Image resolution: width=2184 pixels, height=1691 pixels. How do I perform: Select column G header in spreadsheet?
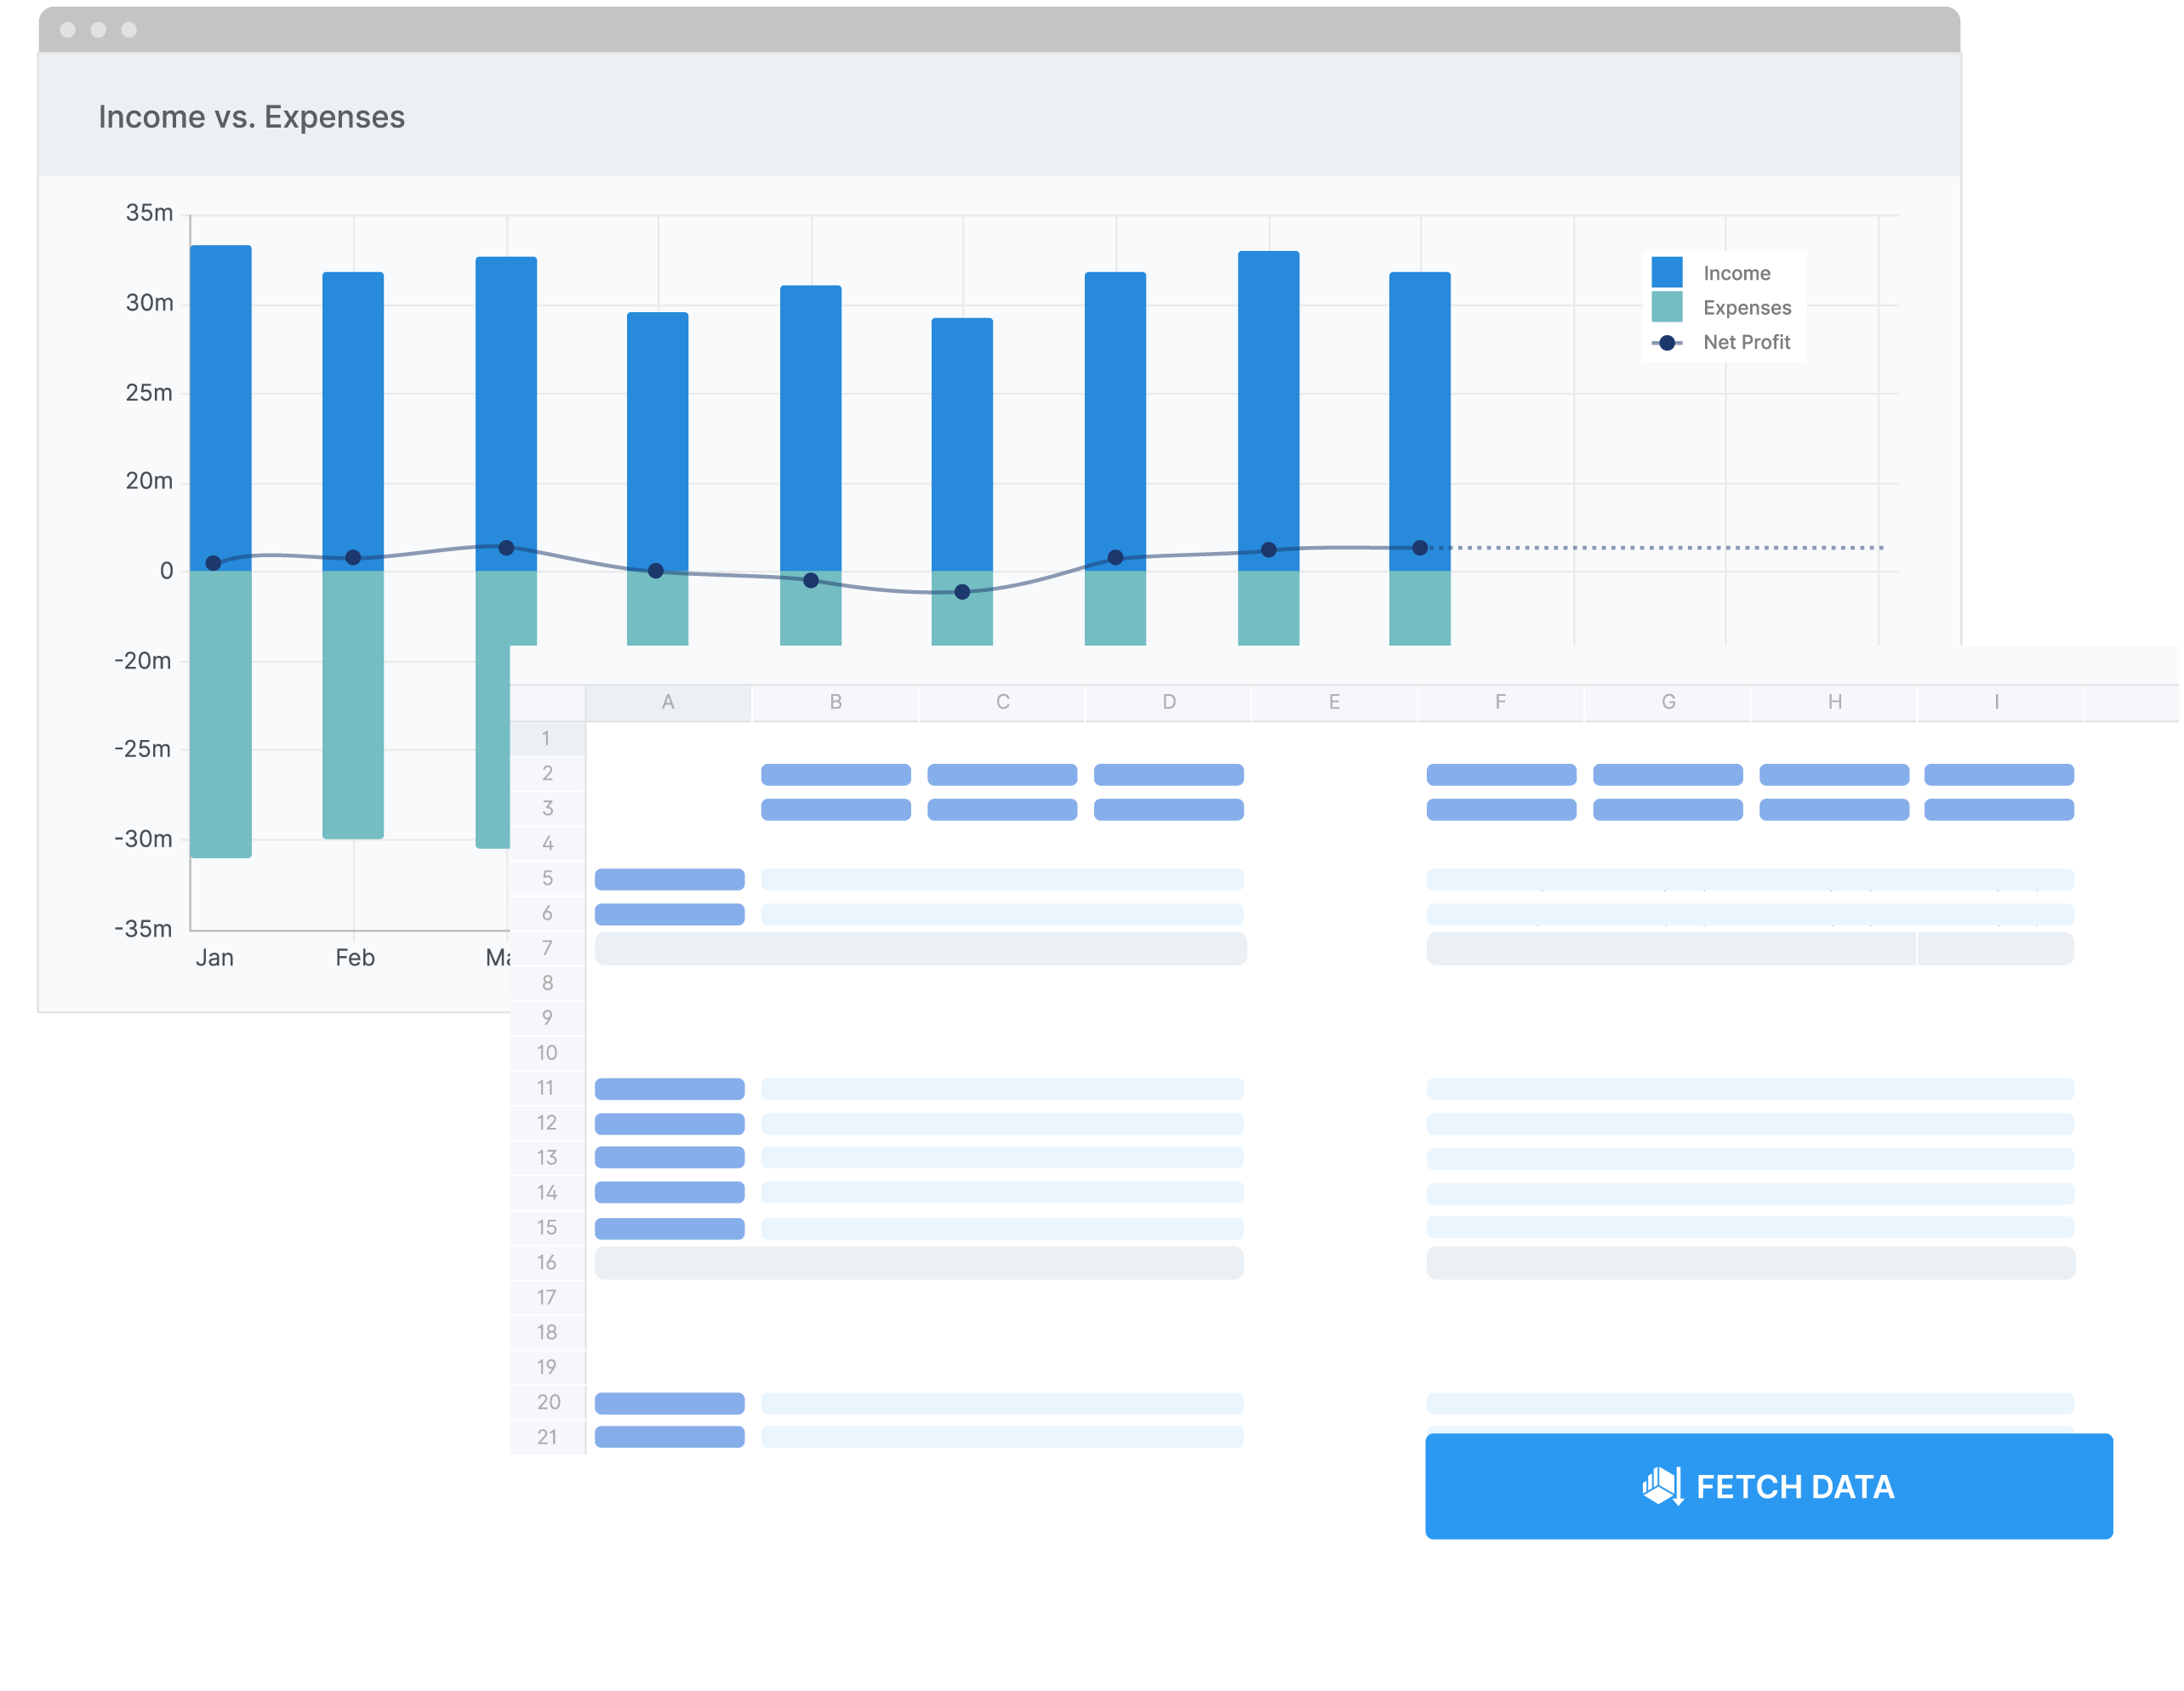pos(1667,702)
